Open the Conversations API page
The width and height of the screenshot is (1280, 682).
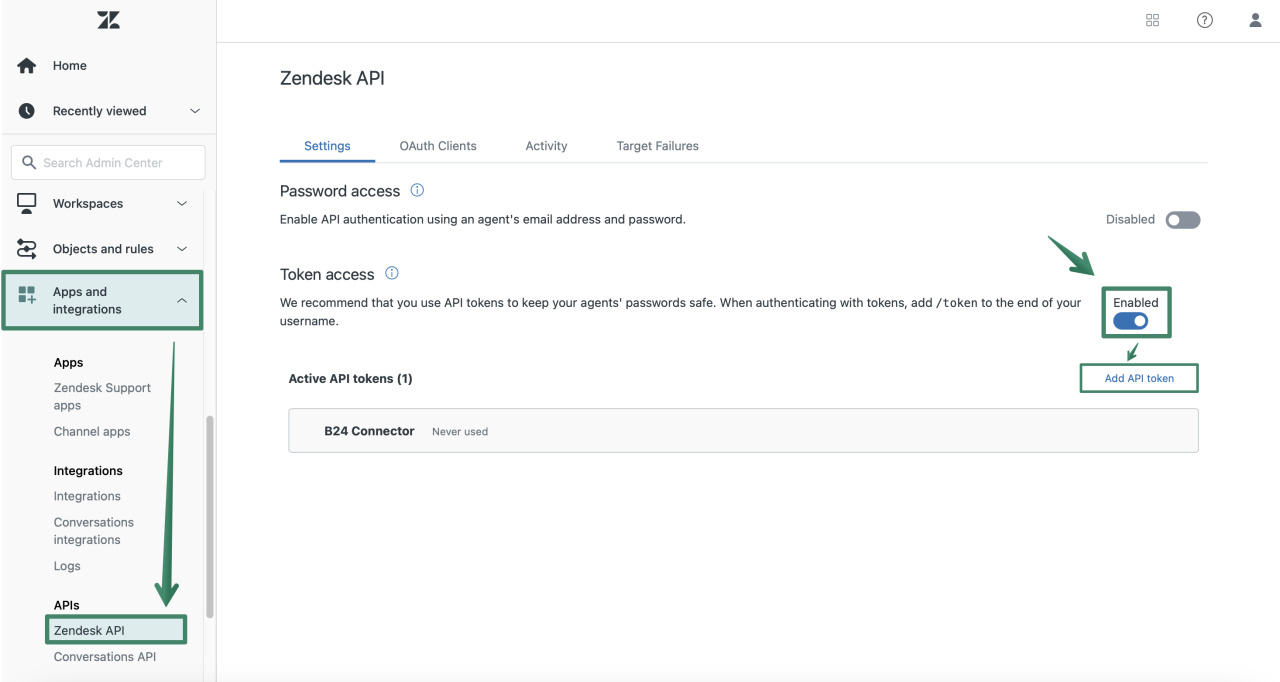(104, 656)
